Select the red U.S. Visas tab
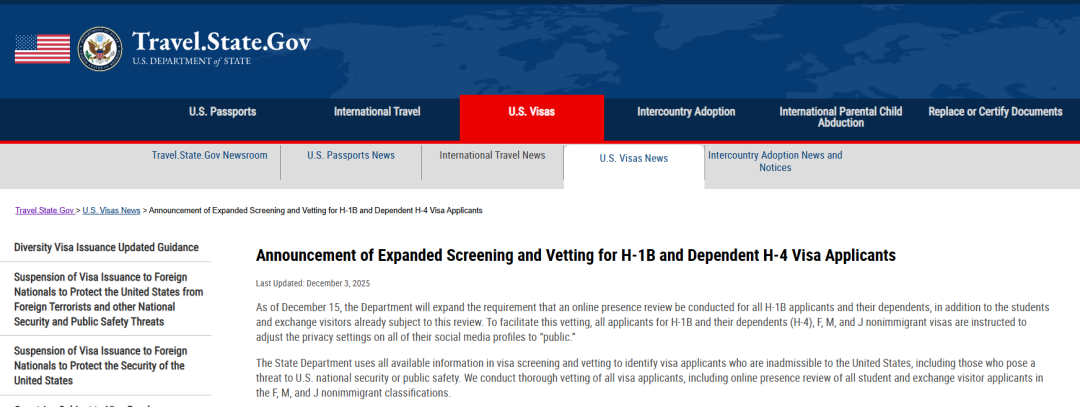The height and width of the screenshot is (407, 1080). (x=531, y=112)
